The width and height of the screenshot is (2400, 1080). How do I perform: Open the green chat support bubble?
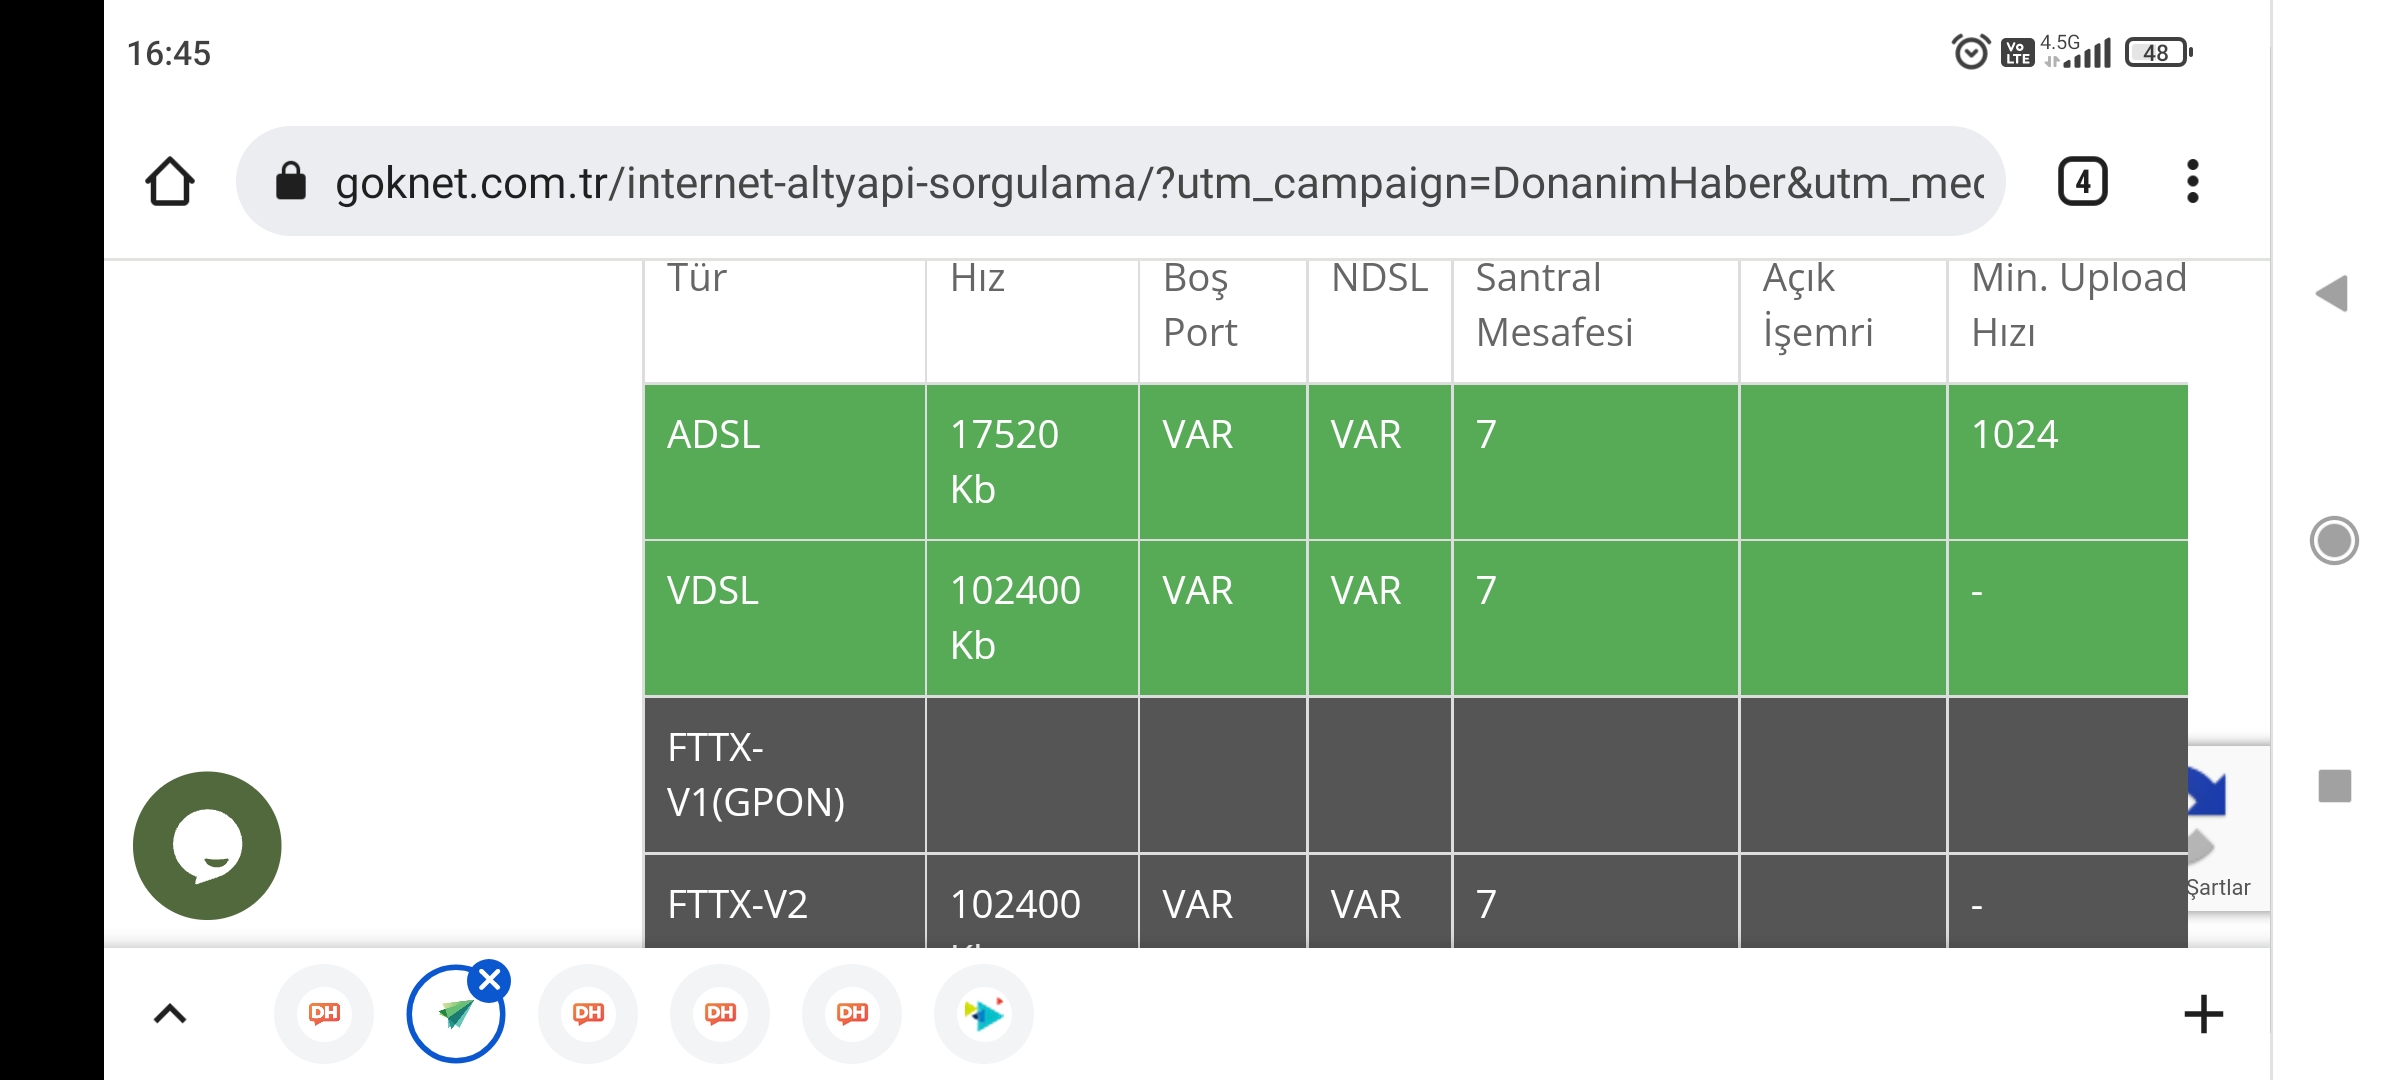coord(207,845)
